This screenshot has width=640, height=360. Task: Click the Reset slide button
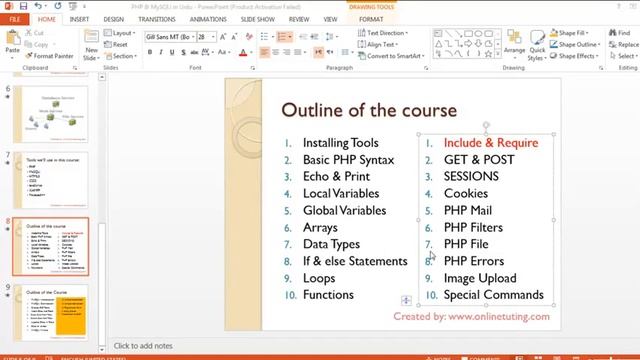point(116,44)
